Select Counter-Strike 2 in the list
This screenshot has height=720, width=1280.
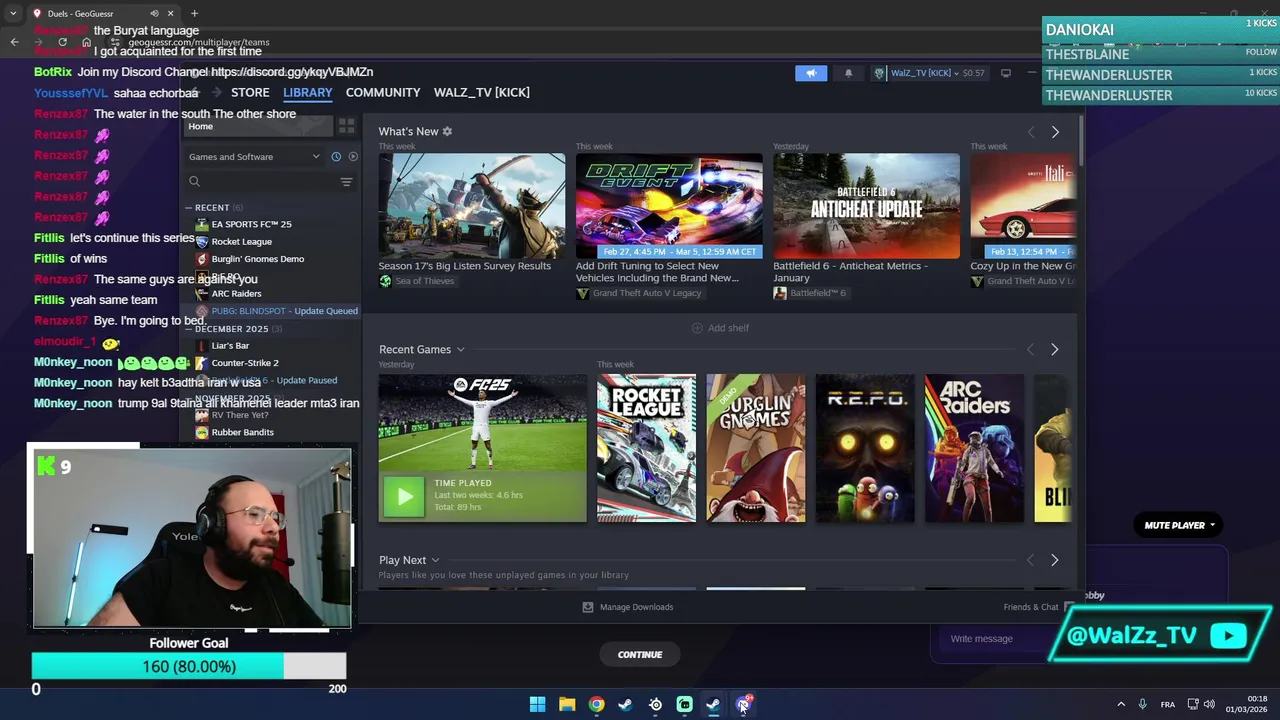coord(245,363)
